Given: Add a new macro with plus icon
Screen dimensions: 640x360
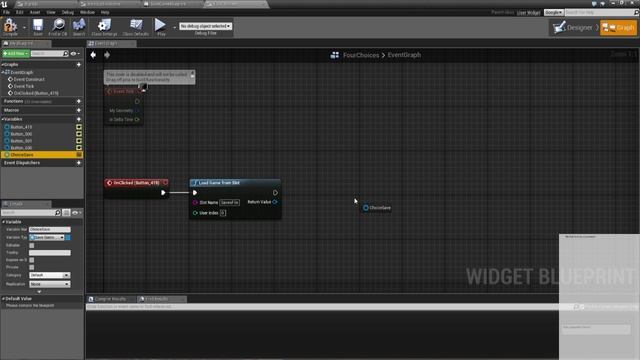Looking at the screenshot, I should click(79, 110).
